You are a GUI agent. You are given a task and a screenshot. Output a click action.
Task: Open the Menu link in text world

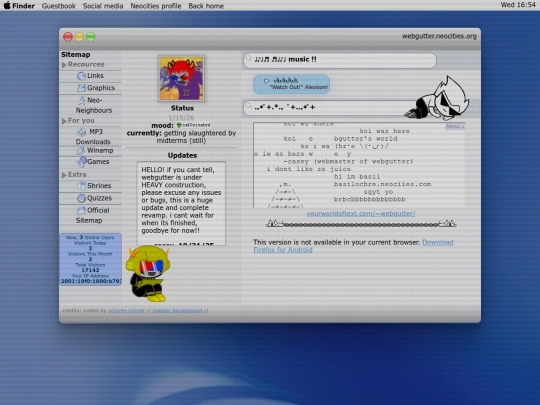click(455, 127)
